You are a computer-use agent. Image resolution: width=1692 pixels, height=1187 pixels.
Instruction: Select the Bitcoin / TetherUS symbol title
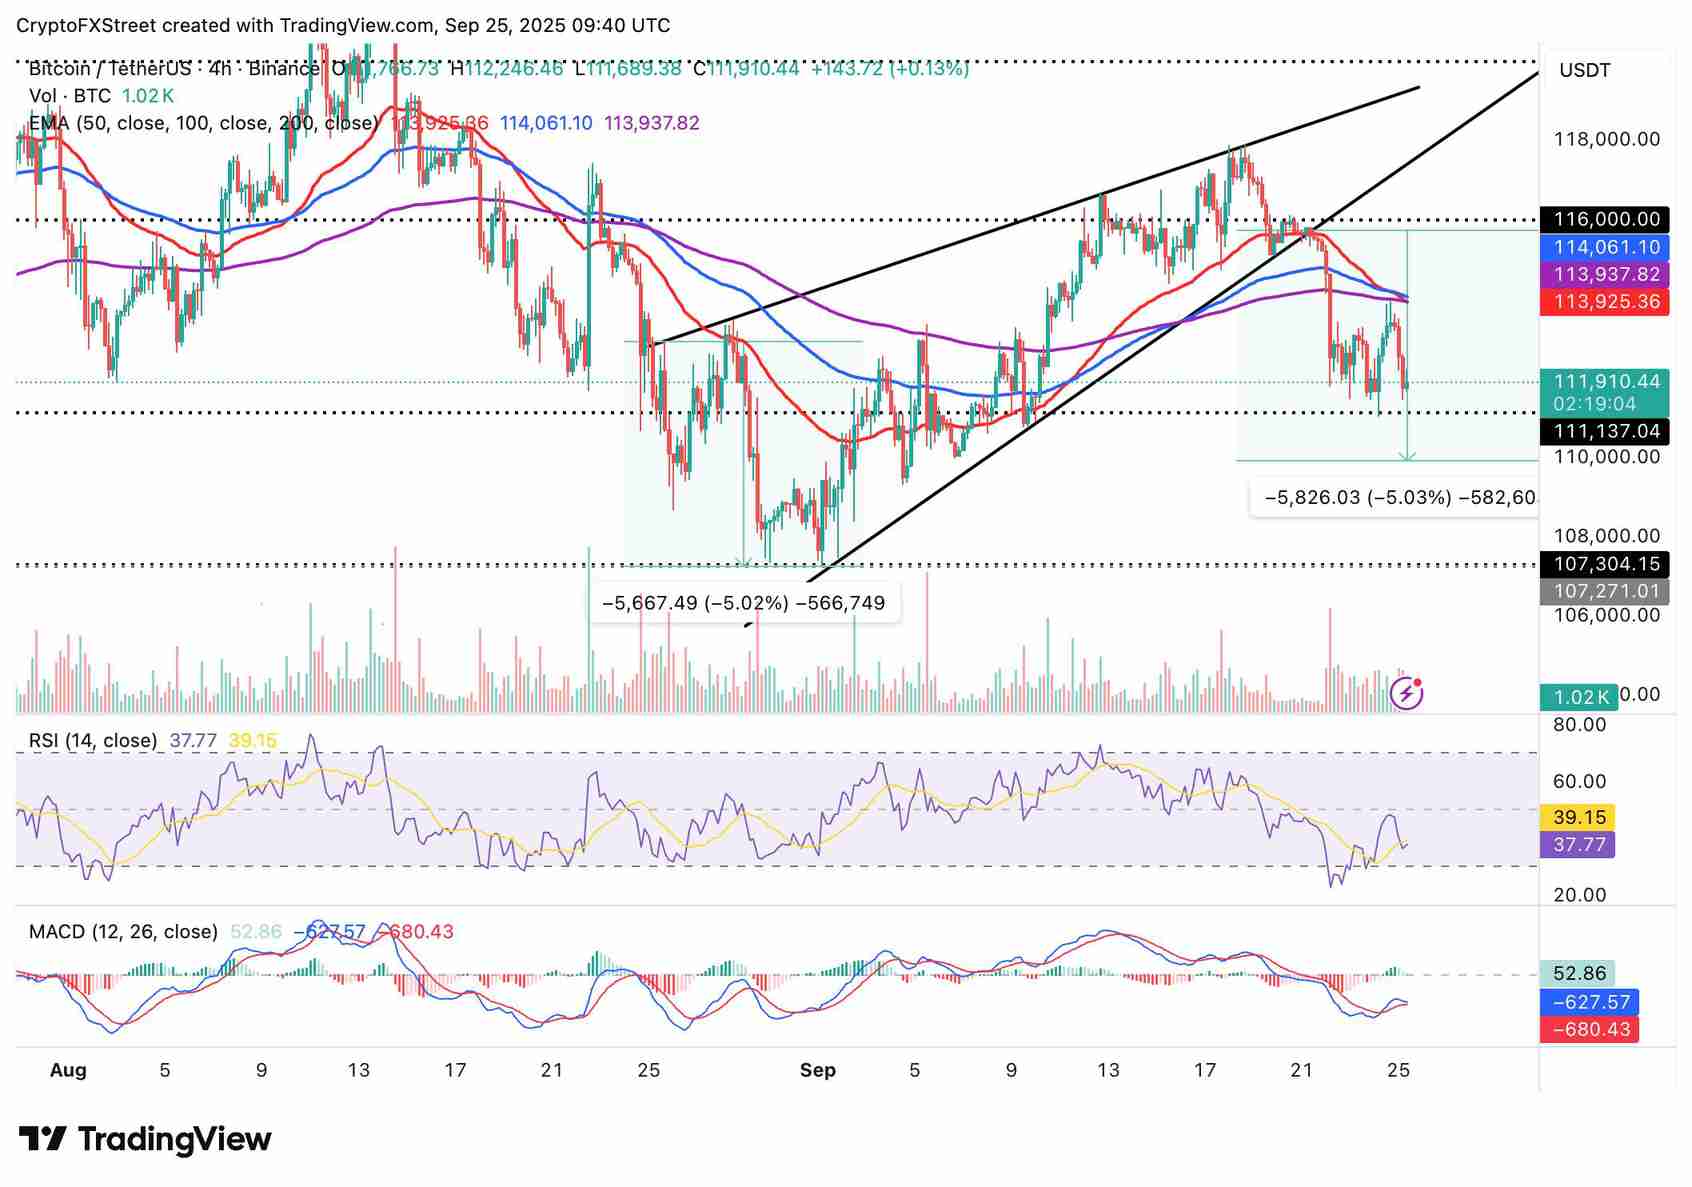tap(110, 69)
